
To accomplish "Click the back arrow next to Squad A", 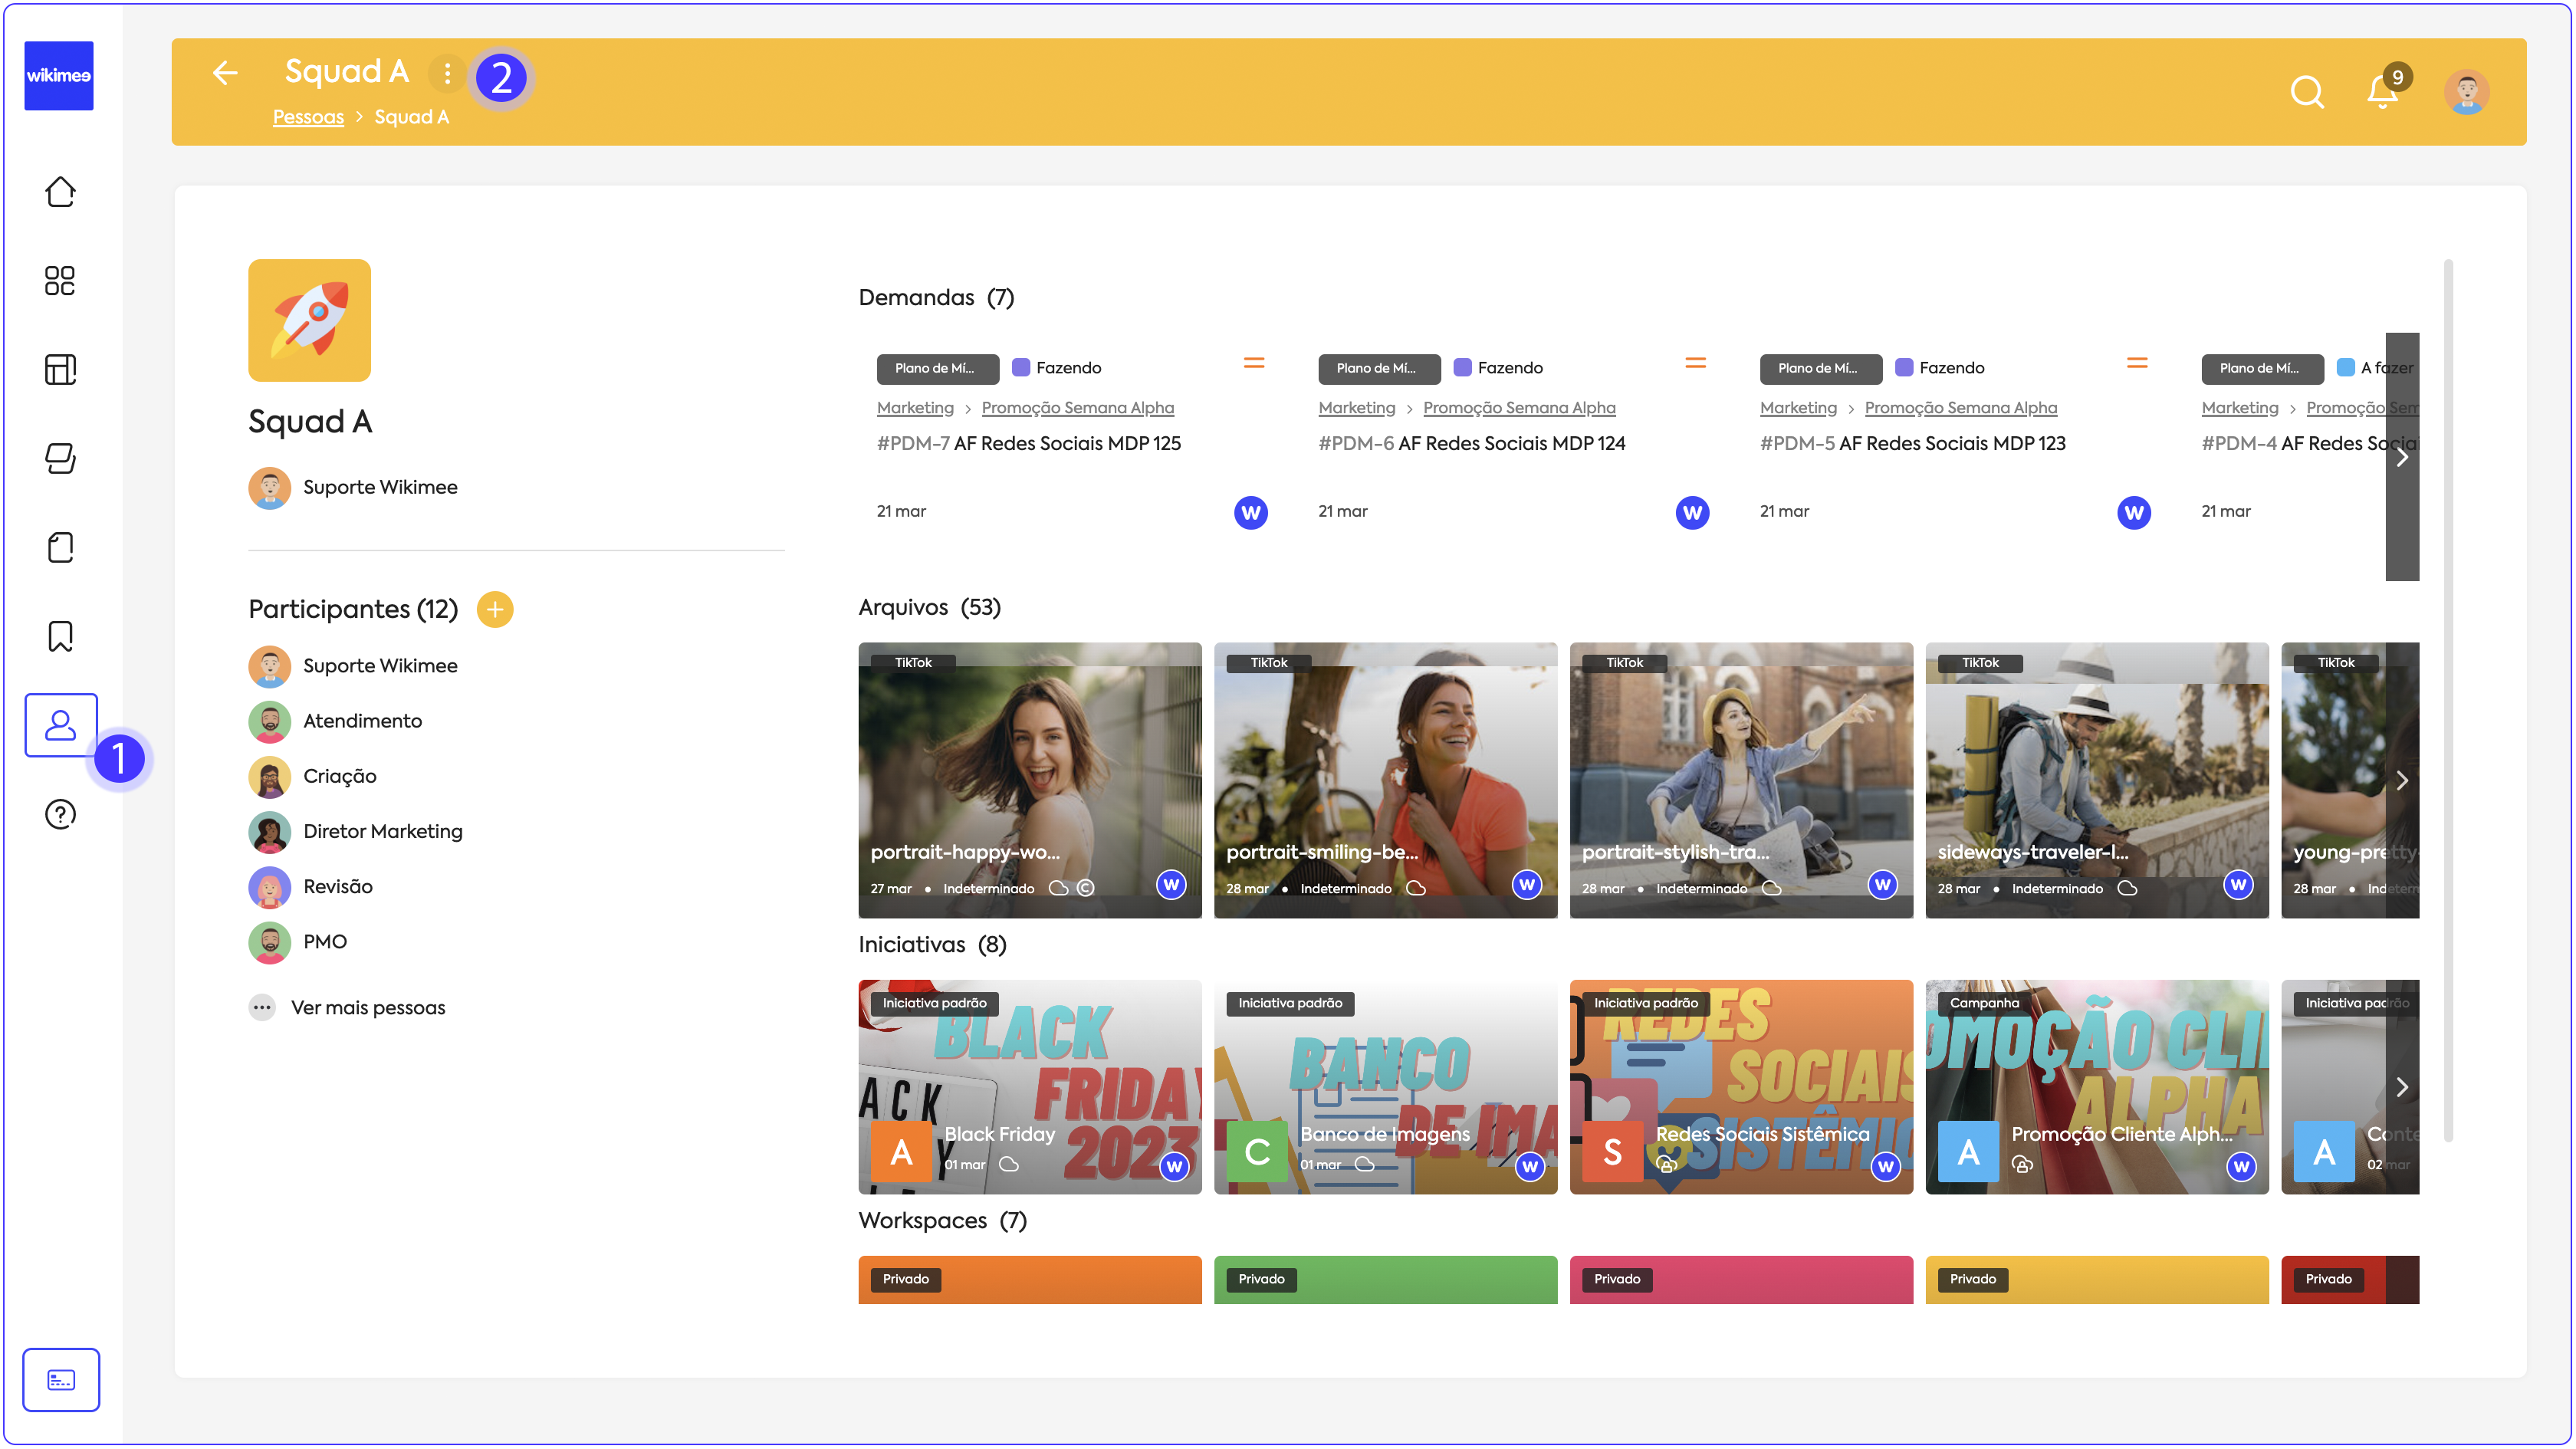I will [x=225, y=72].
